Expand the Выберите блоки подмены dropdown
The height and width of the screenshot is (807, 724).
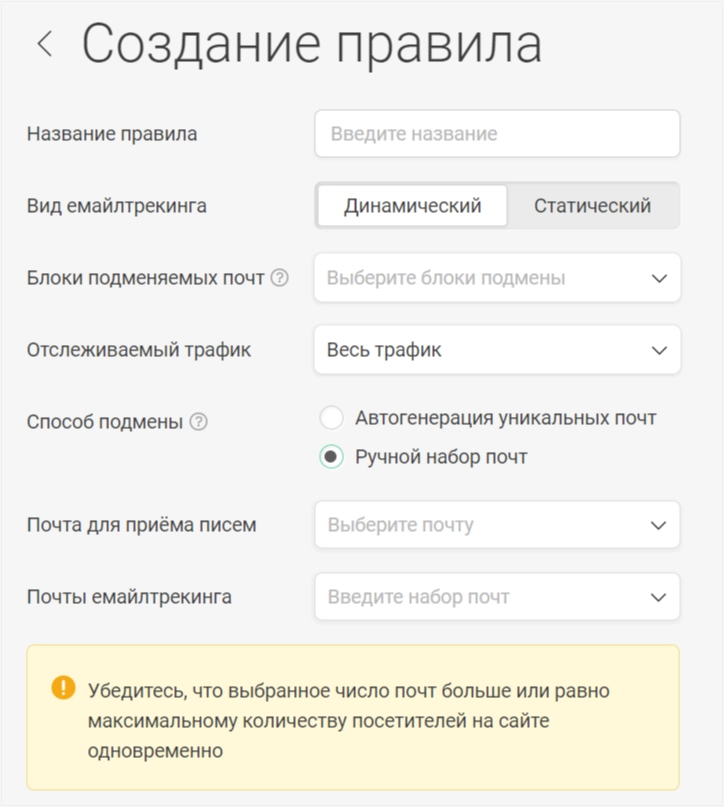(x=497, y=278)
